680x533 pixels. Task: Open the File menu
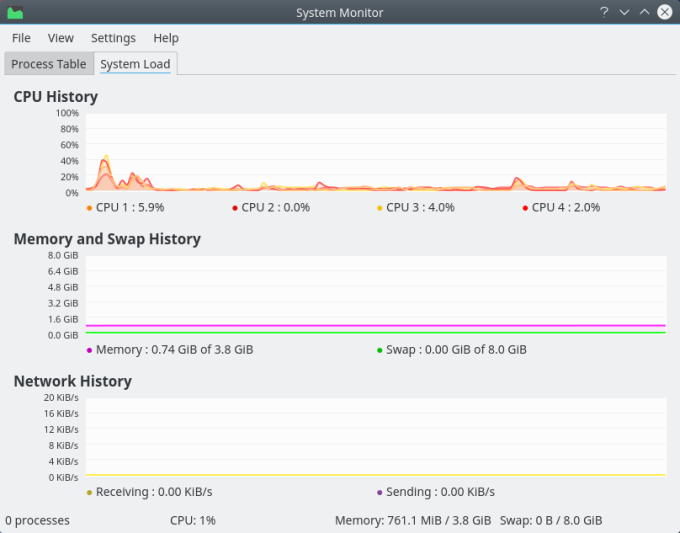tap(21, 38)
